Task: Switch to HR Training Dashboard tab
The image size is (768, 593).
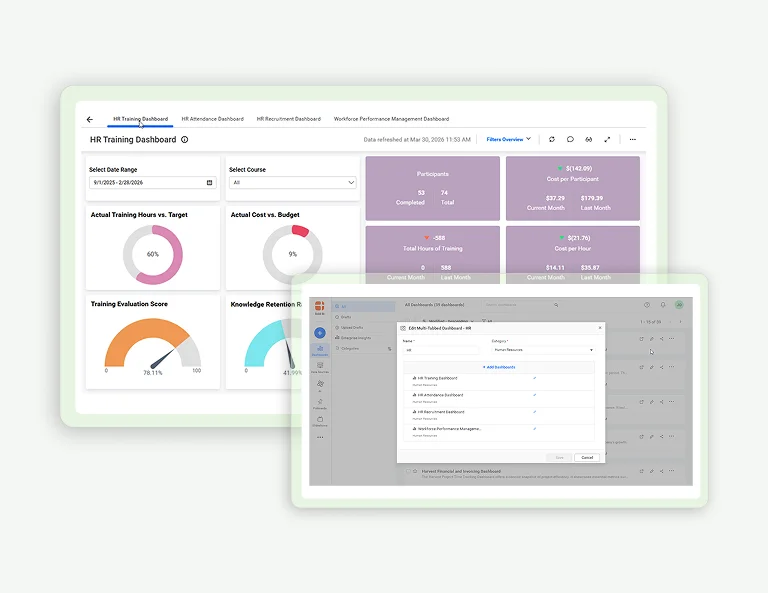Action: click(141, 119)
